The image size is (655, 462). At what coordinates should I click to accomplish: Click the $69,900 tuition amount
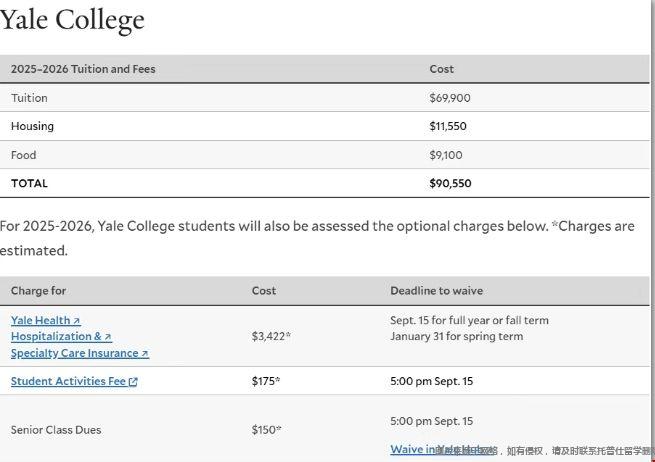449,98
